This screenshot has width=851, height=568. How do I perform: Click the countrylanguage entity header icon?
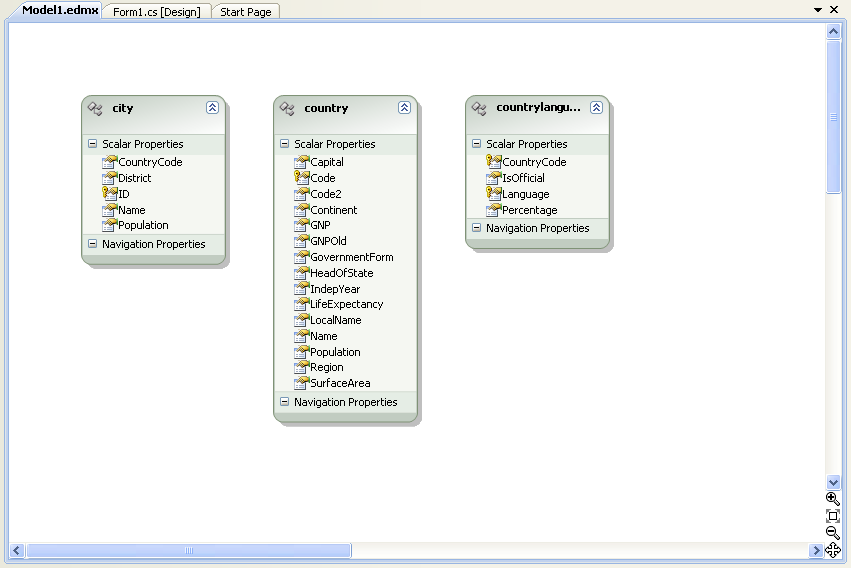479,108
